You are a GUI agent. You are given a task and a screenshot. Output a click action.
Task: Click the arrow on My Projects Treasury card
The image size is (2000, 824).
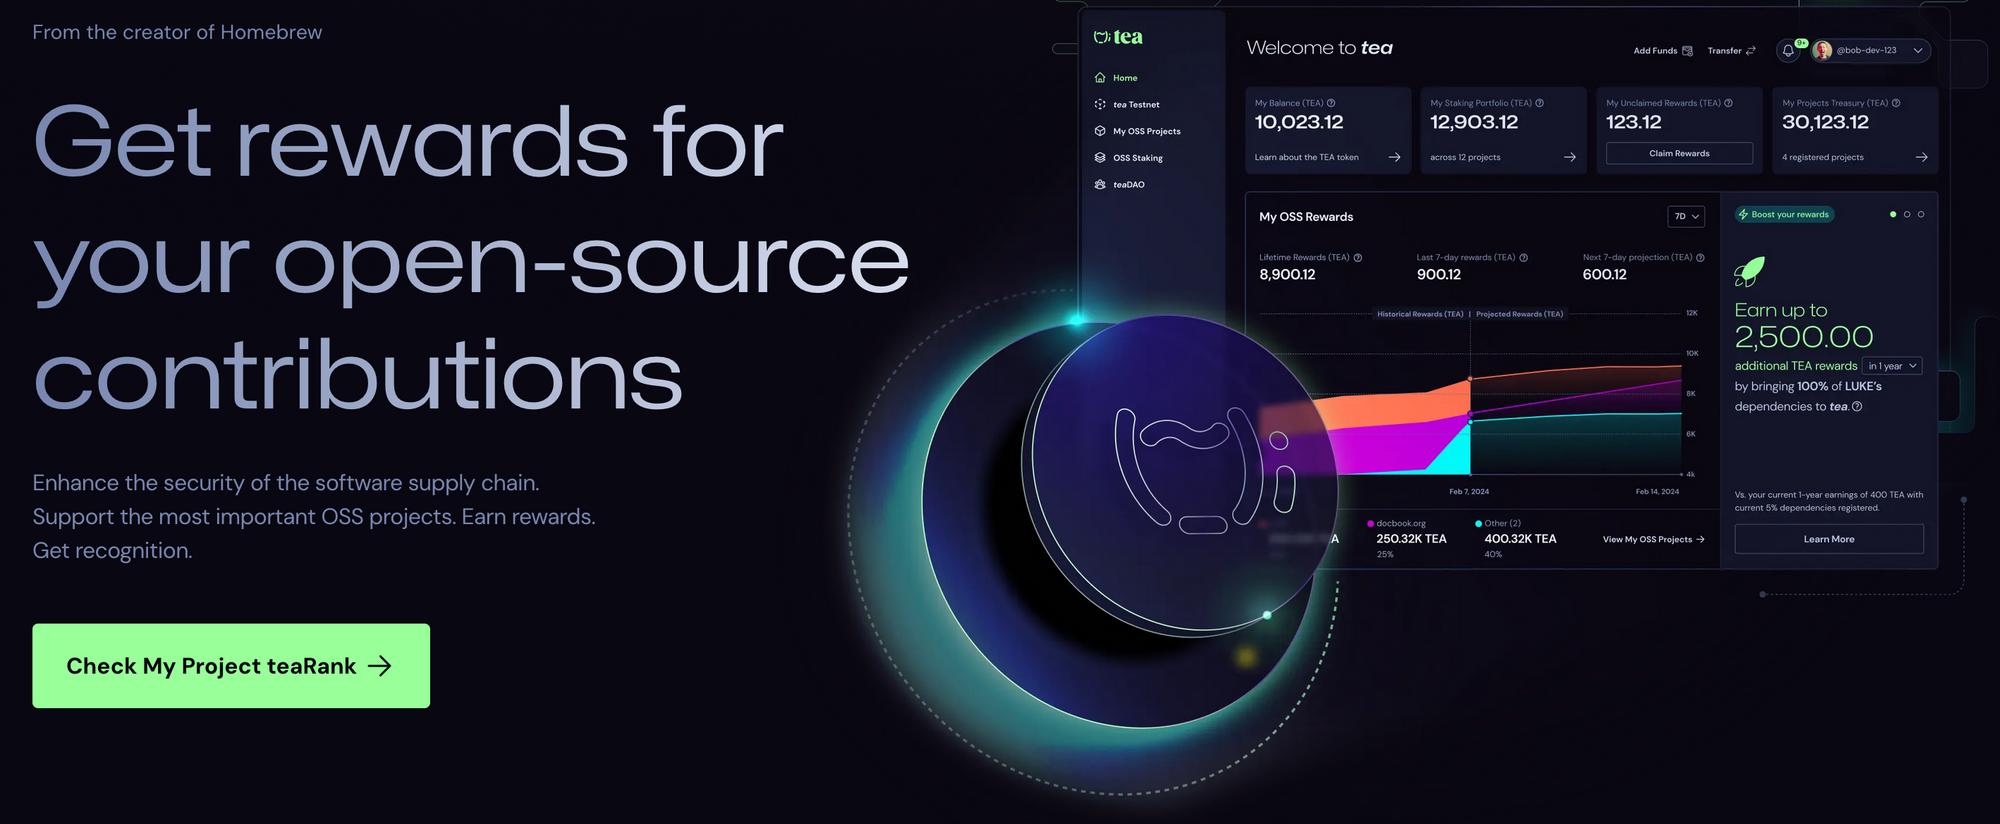(1921, 157)
